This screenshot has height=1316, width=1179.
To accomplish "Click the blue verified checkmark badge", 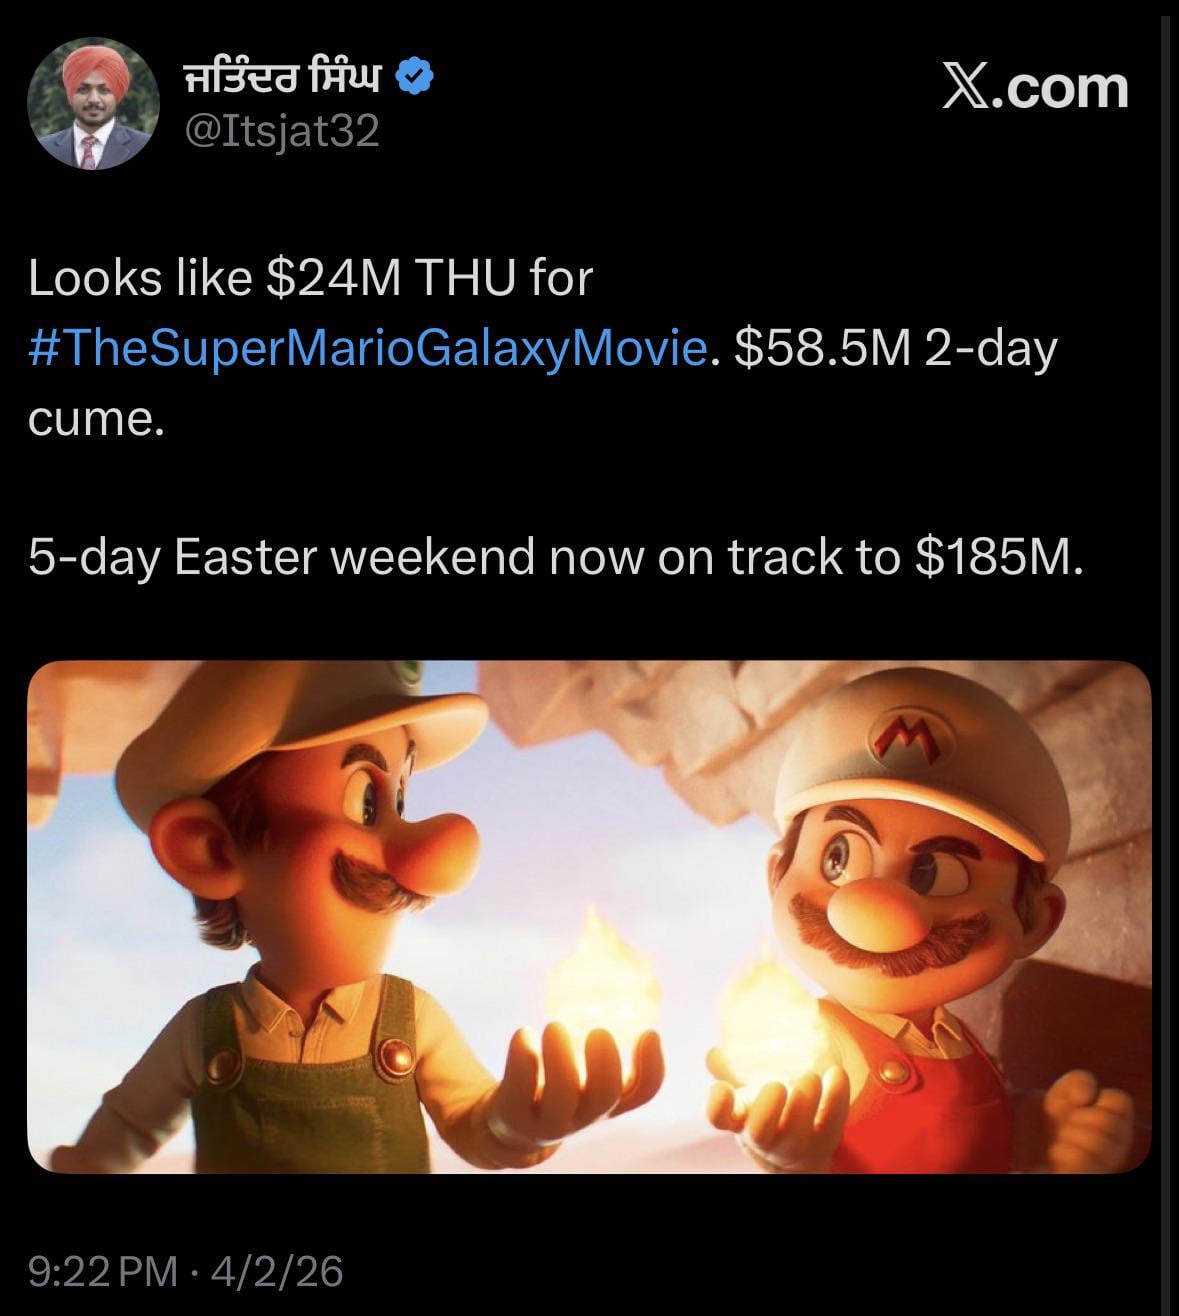I will [x=415, y=77].
